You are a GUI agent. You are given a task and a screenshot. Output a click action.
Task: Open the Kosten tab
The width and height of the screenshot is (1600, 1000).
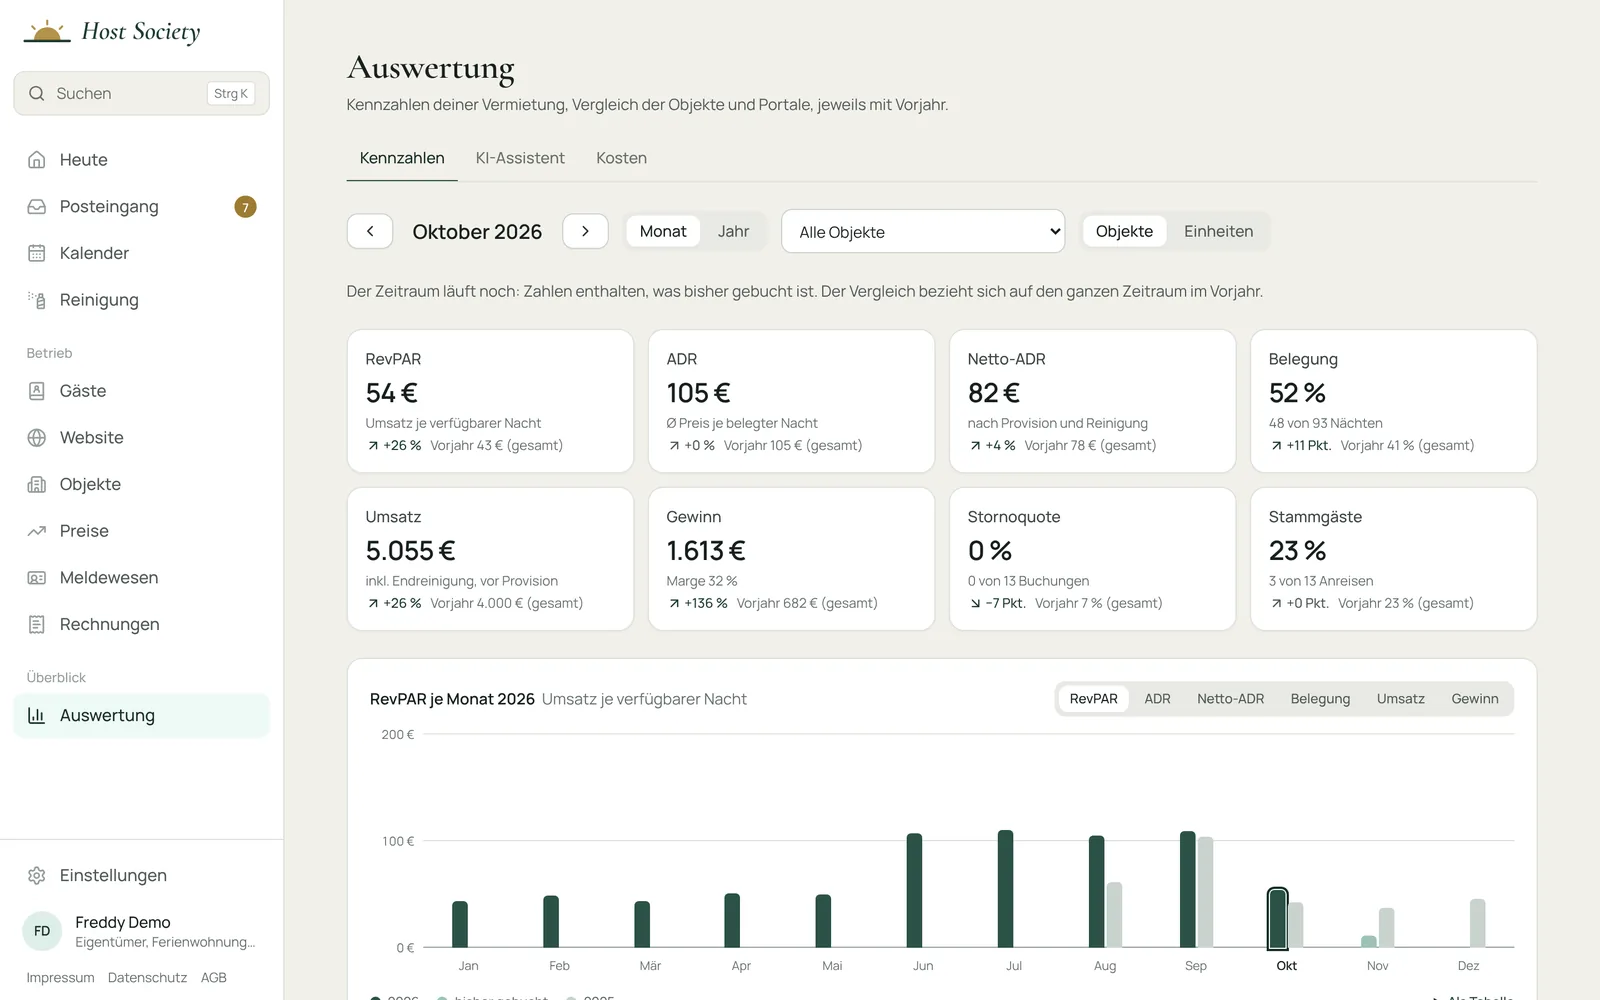pyautogui.click(x=621, y=158)
